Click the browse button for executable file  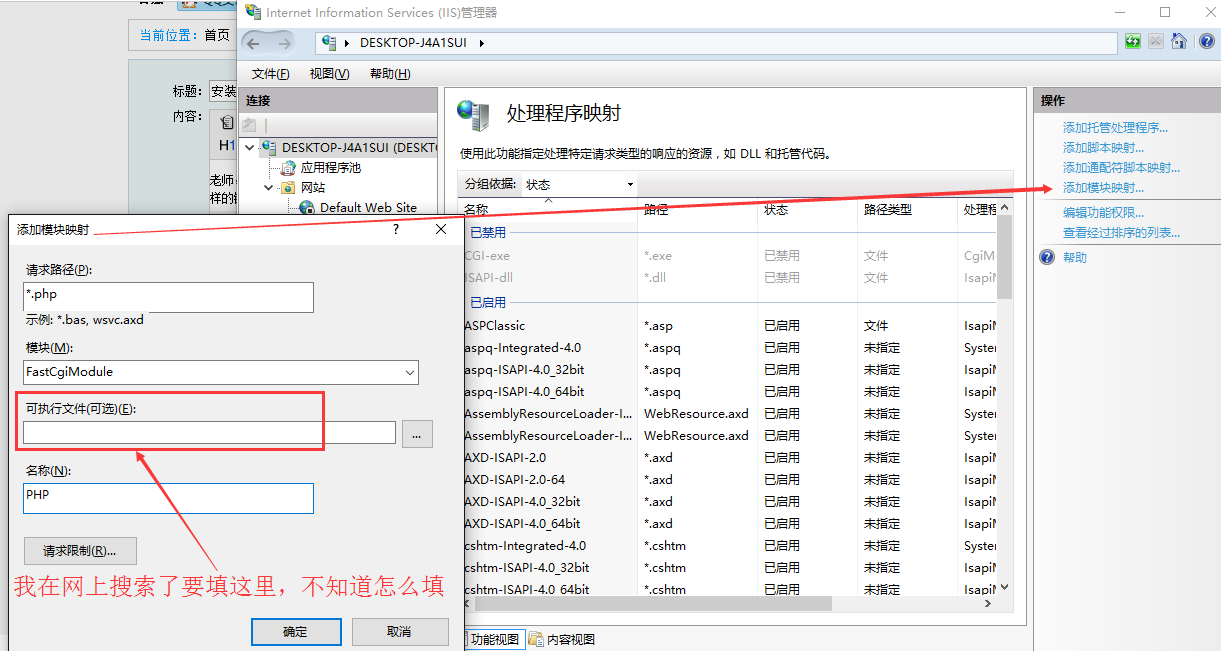click(x=417, y=434)
